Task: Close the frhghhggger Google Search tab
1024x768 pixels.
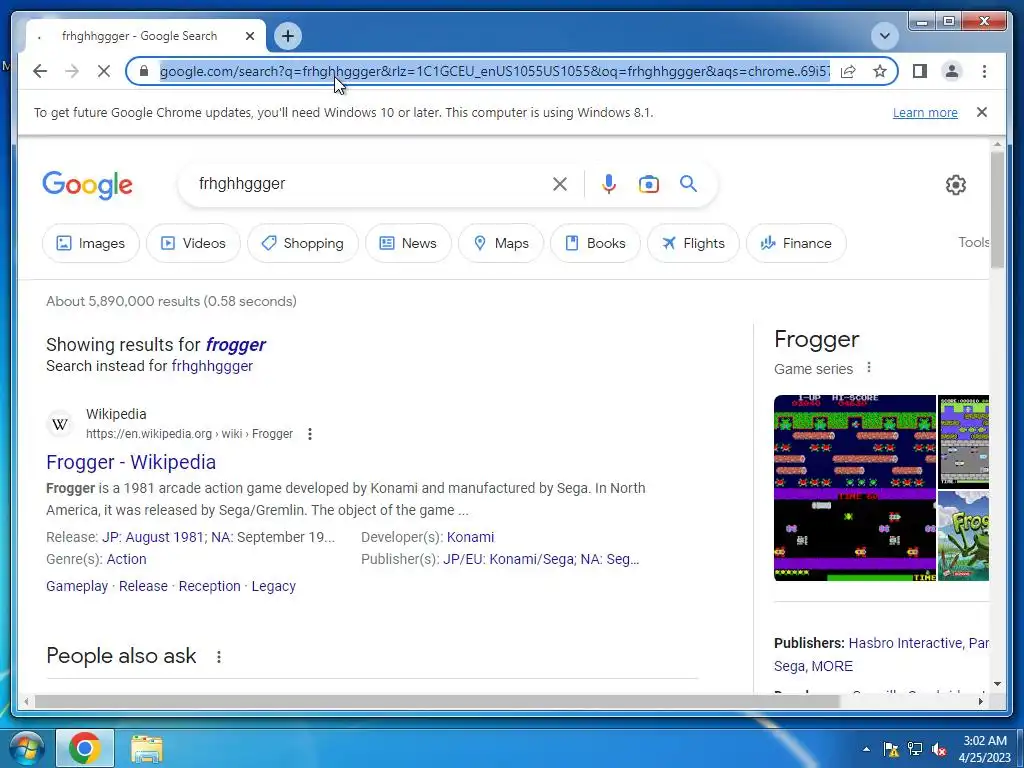Action: (x=249, y=36)
